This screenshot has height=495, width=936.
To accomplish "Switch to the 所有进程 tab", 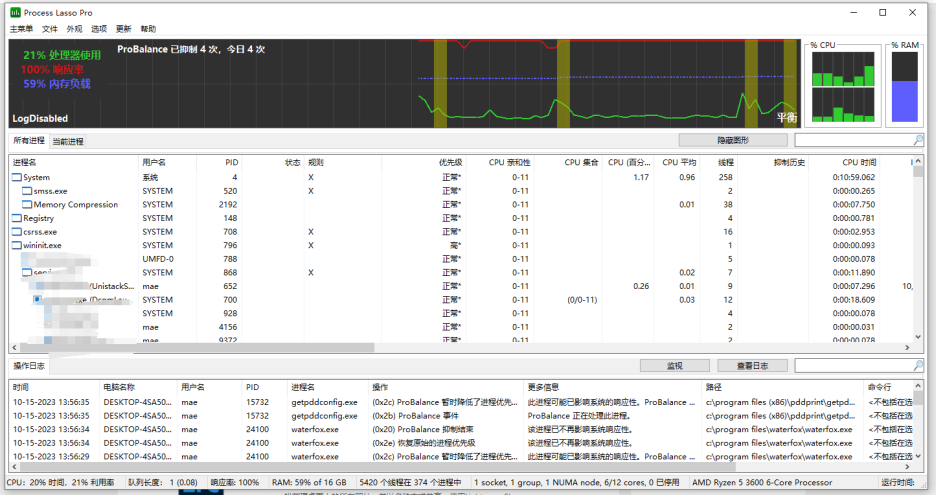I will coord(29,140).
